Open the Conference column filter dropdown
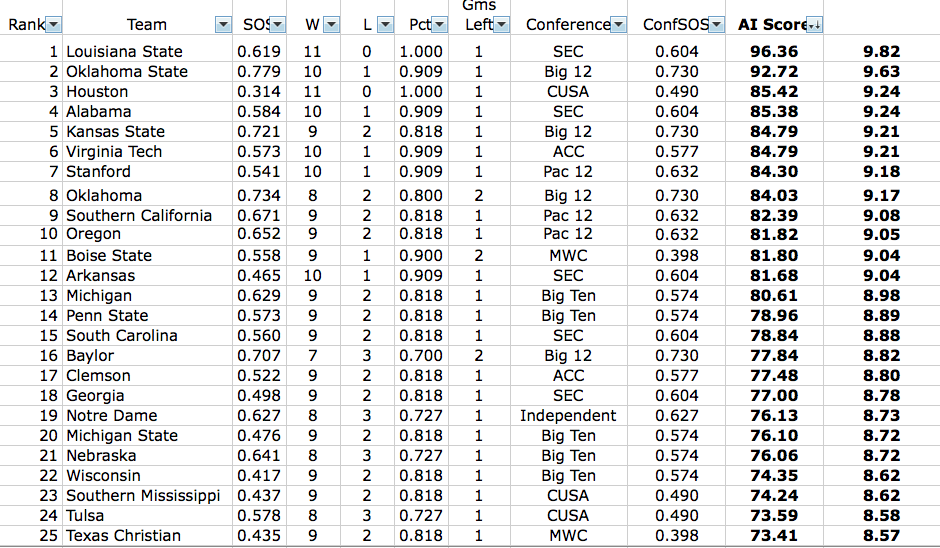Viewport: 940px width, 548px height. click(x=619, y=25)
